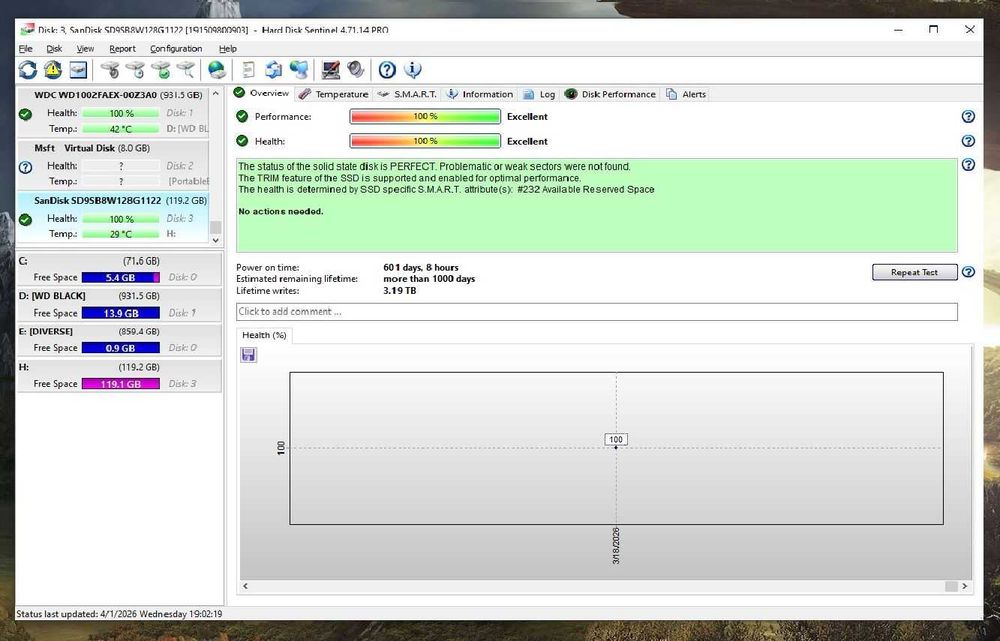Switch to the Alerts tab
The height and width of the screenshot is (641, 1000).
tap(686, 94)
